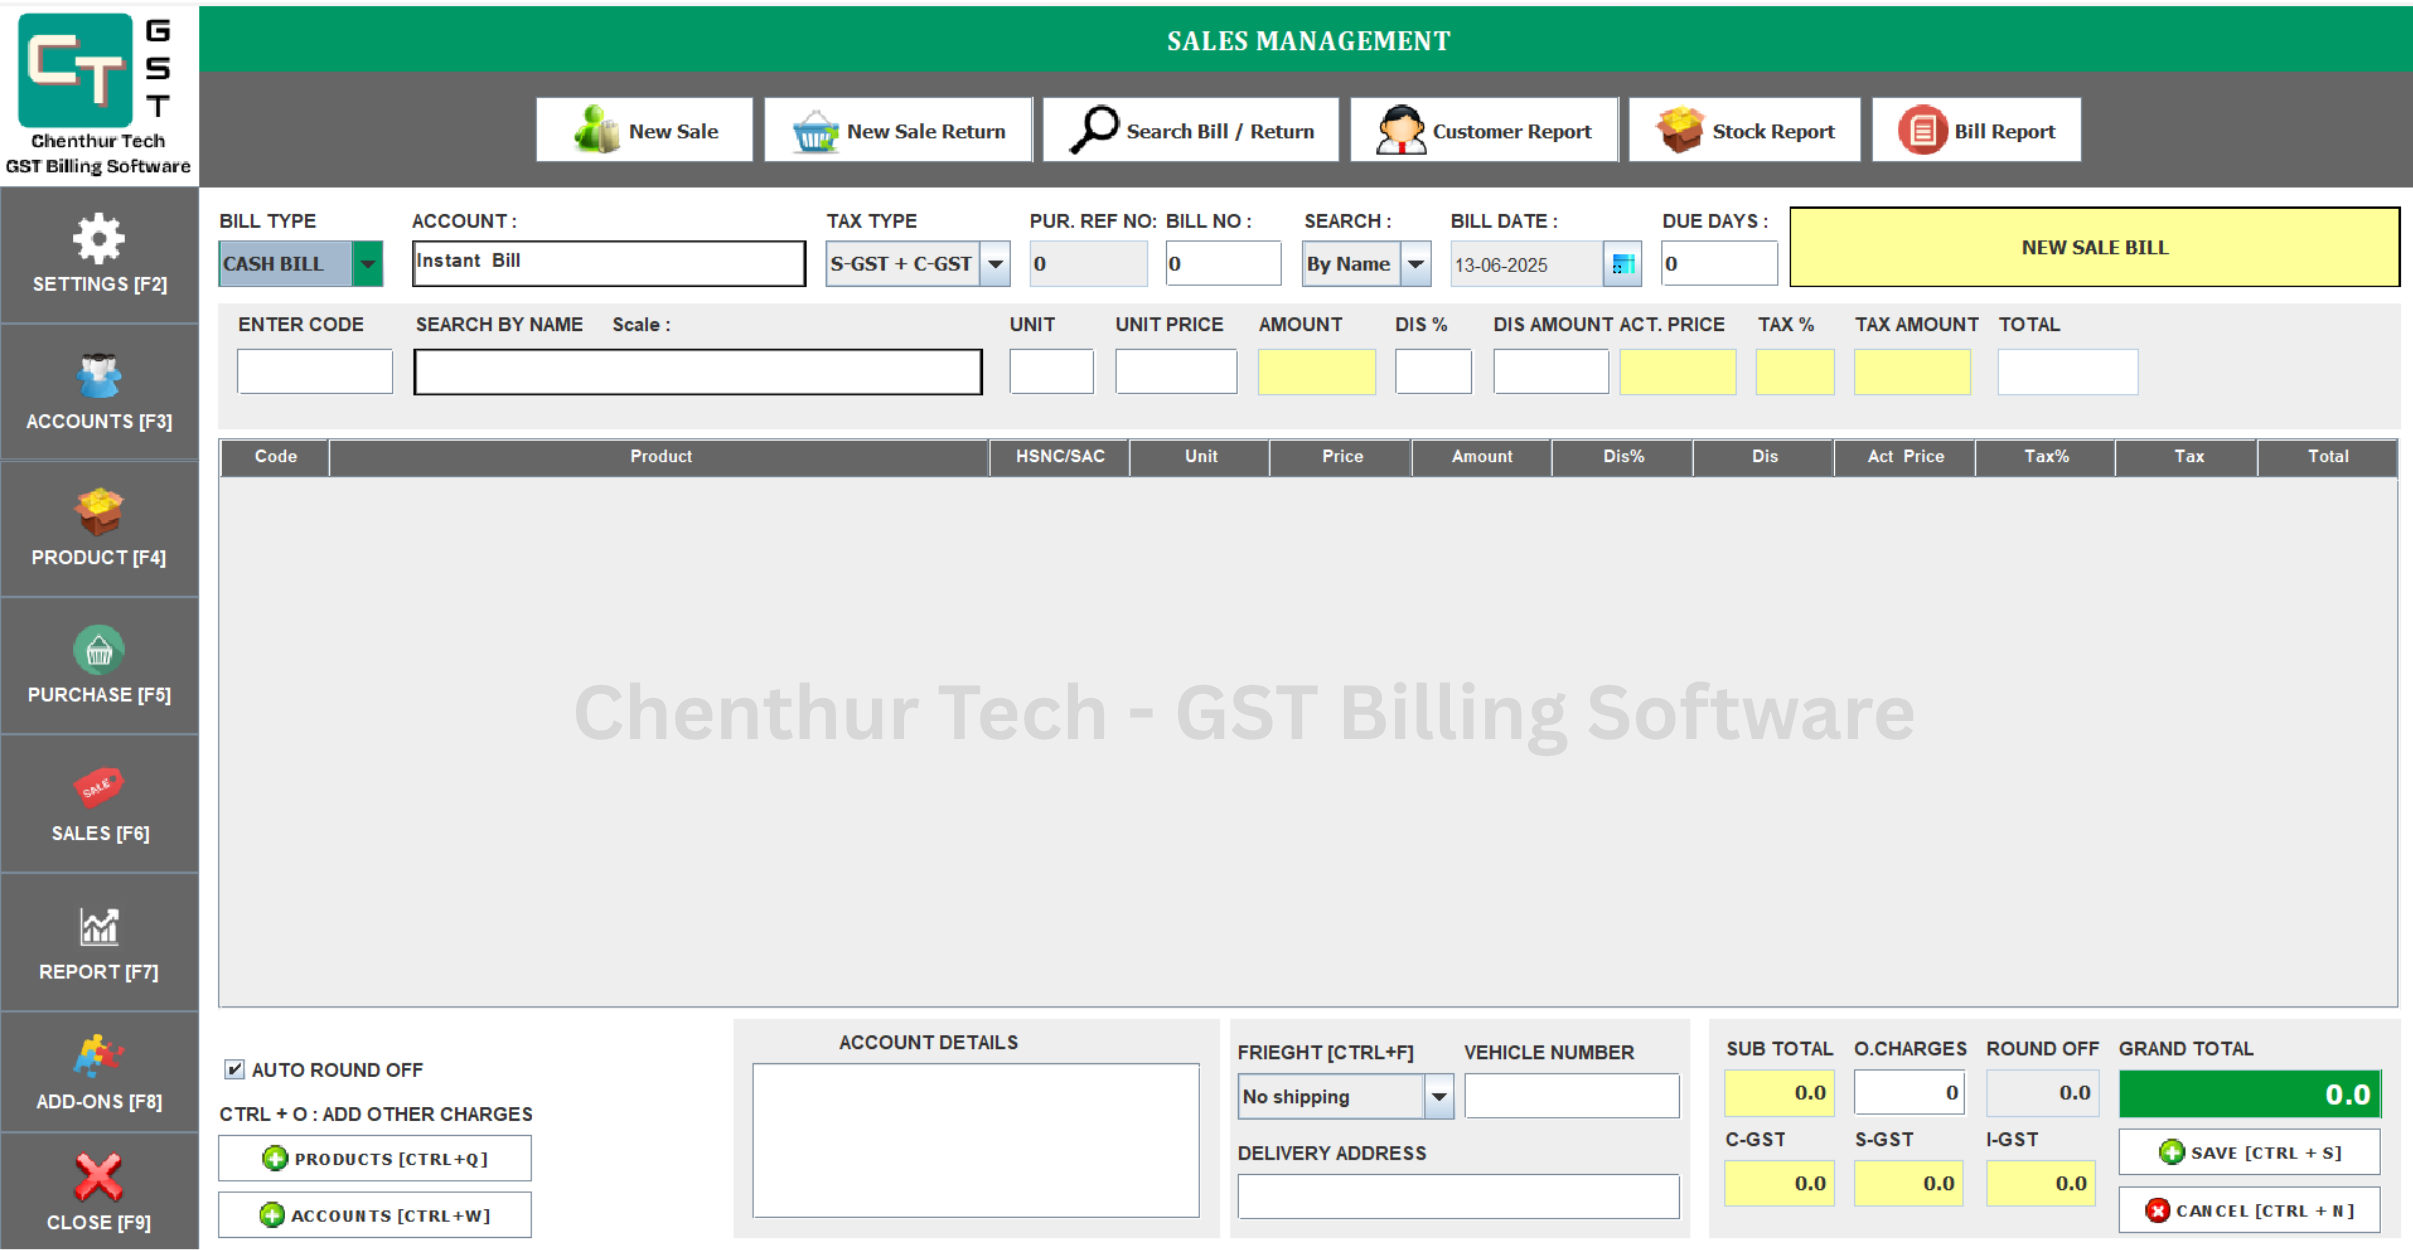Screen dimensions: 2413x1250
Task: Click the Vehicle Number field
Action: [x=1571, y=1096]
